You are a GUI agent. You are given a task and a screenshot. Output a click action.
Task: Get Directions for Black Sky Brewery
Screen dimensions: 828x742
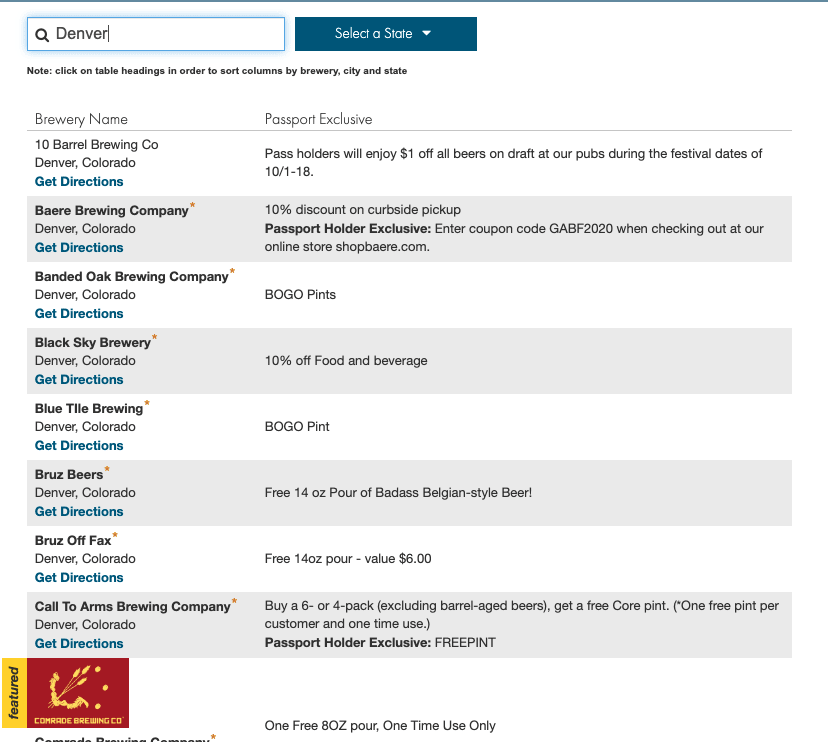79,379
